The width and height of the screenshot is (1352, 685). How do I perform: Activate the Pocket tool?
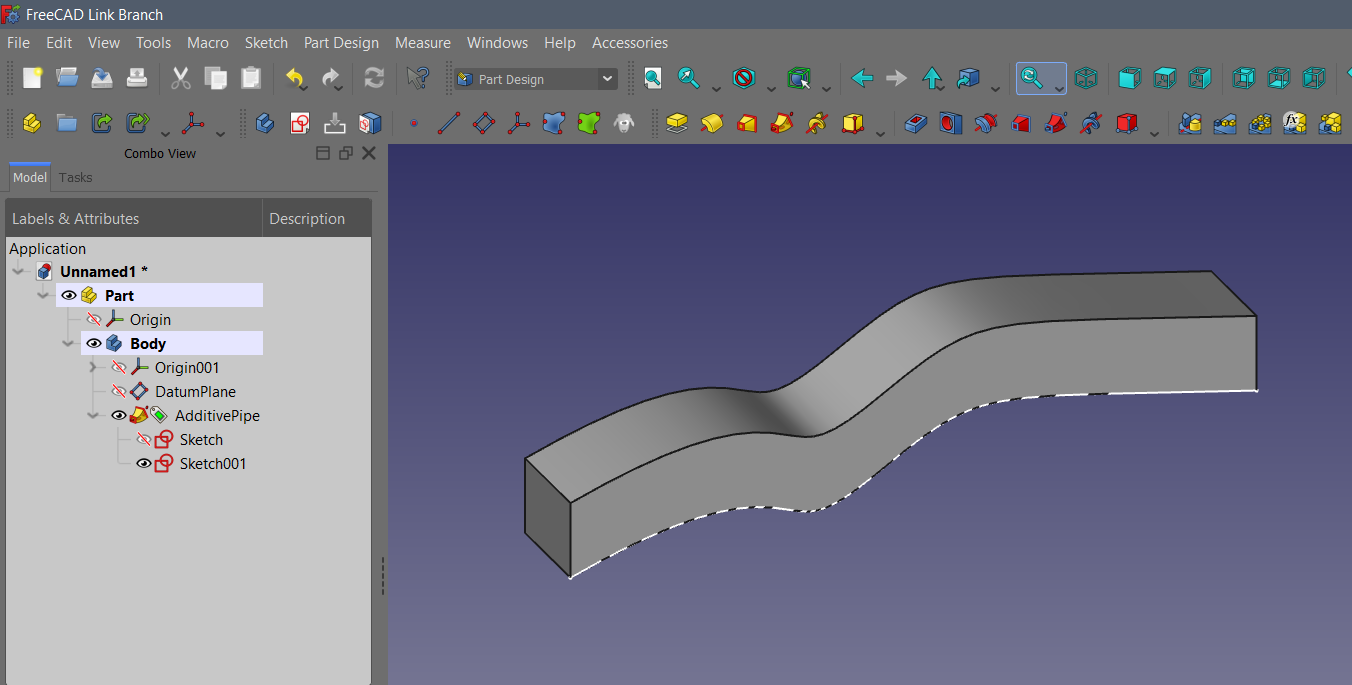click(x=916, y=122)
